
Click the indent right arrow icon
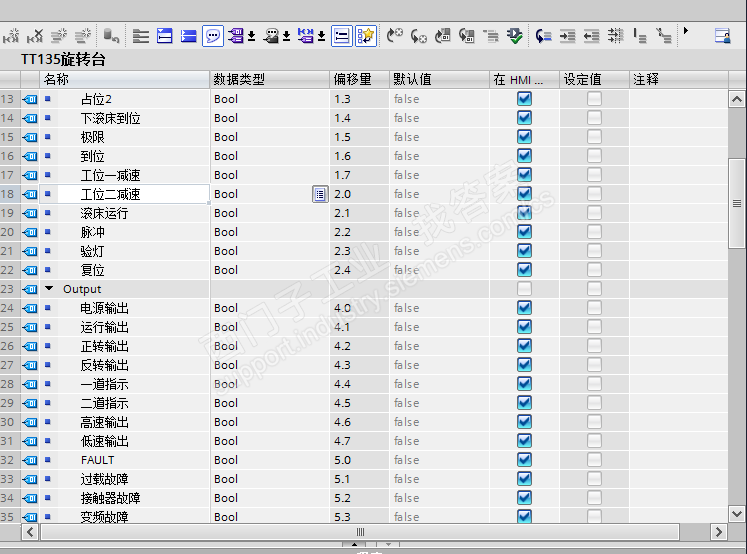coord(567,36)
